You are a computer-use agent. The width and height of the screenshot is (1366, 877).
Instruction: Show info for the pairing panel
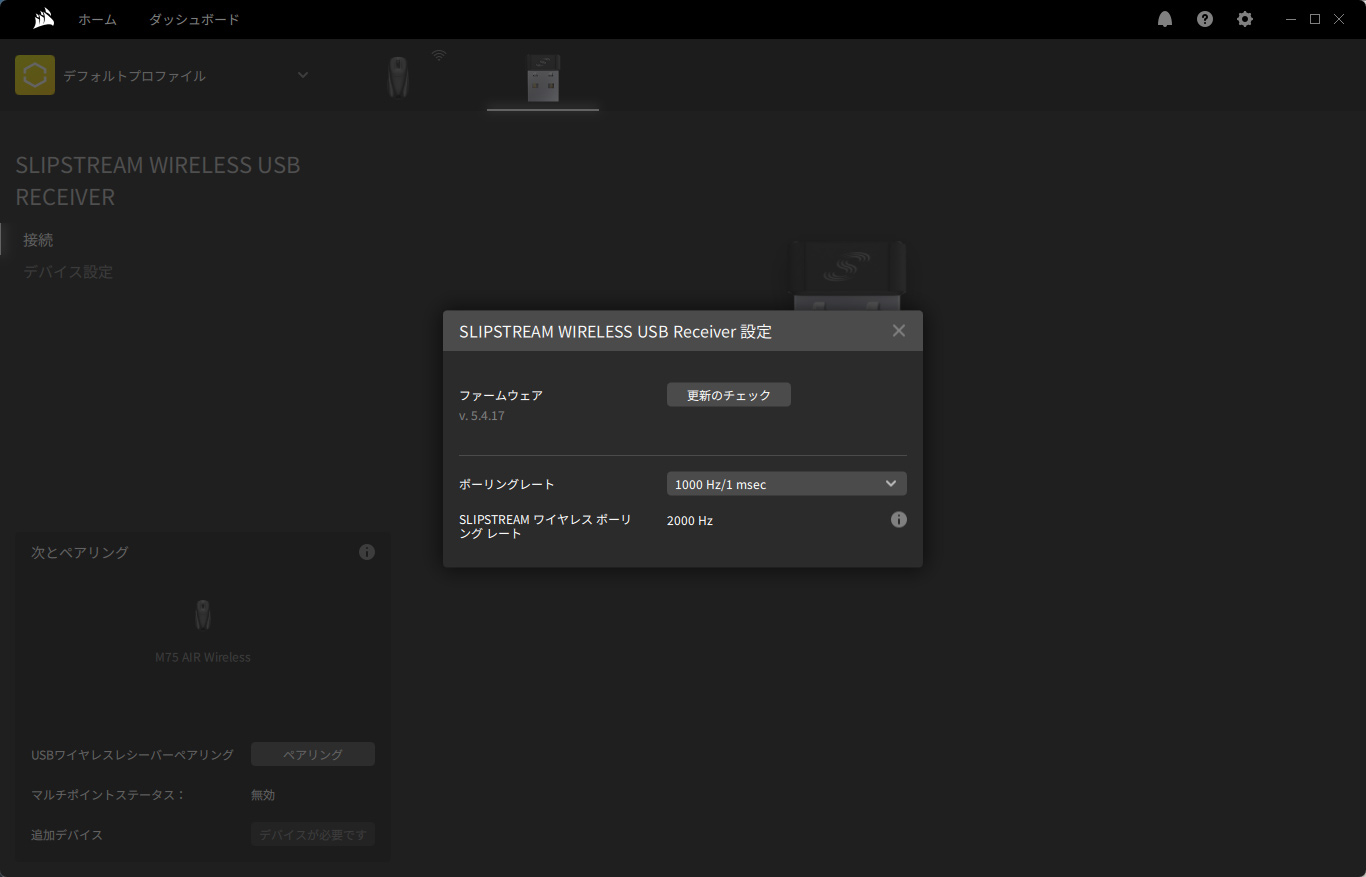coord(367,552)
